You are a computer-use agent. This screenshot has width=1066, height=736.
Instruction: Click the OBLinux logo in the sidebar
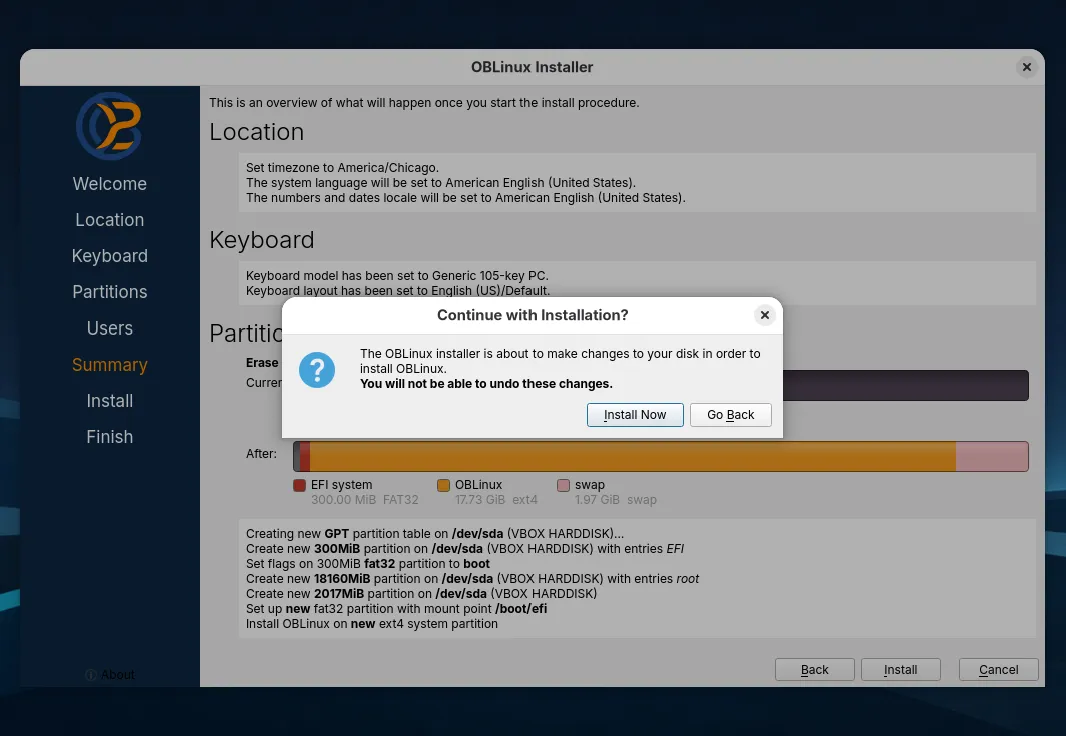tap(109, 126)
